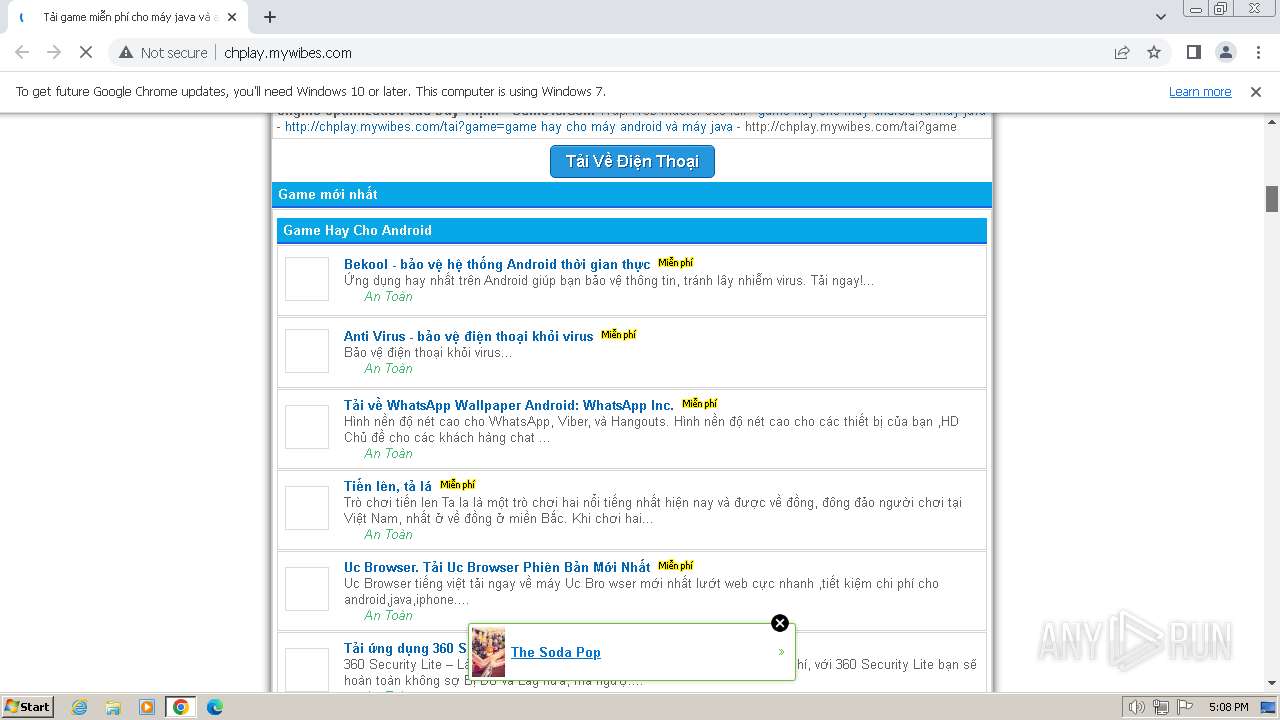Bookmark this page with the star icon
This screenshot has width=1280, height=720.
[x=1154, y=53]
